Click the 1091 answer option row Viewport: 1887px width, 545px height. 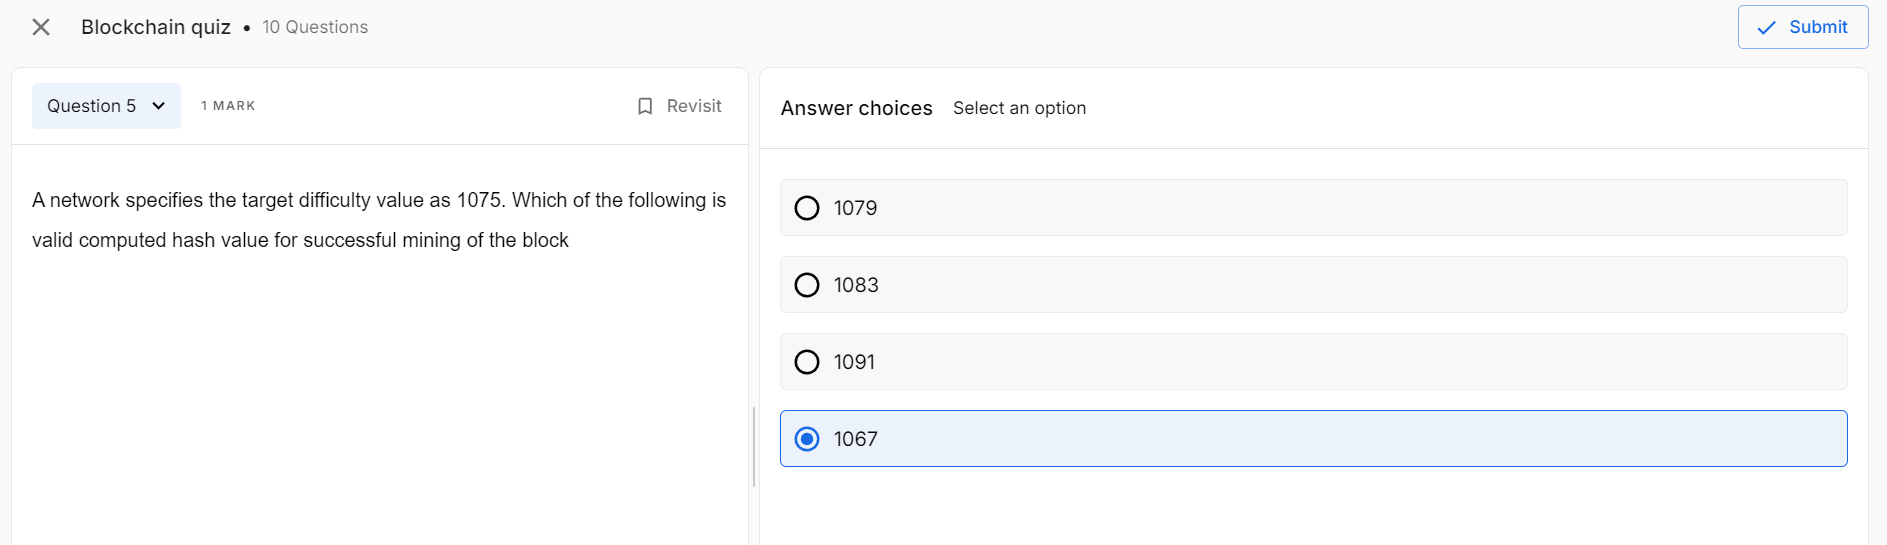point(1313,362)
